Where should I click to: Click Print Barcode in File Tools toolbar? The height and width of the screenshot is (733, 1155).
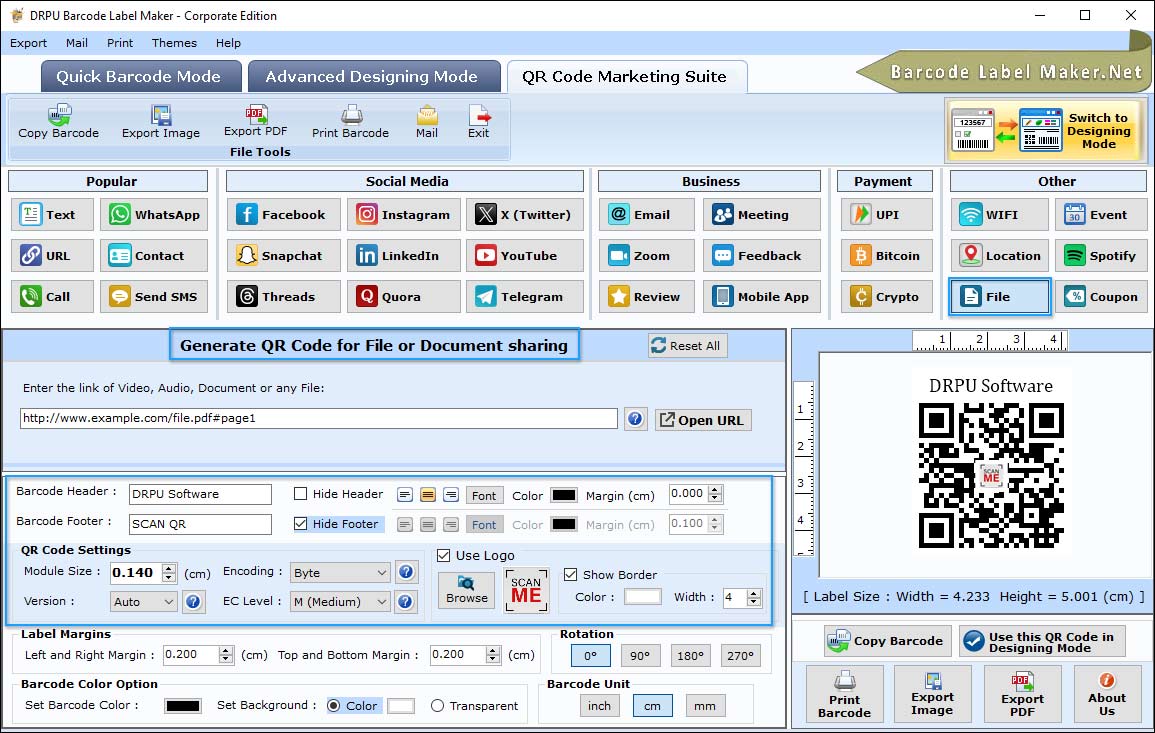(350, 122)
